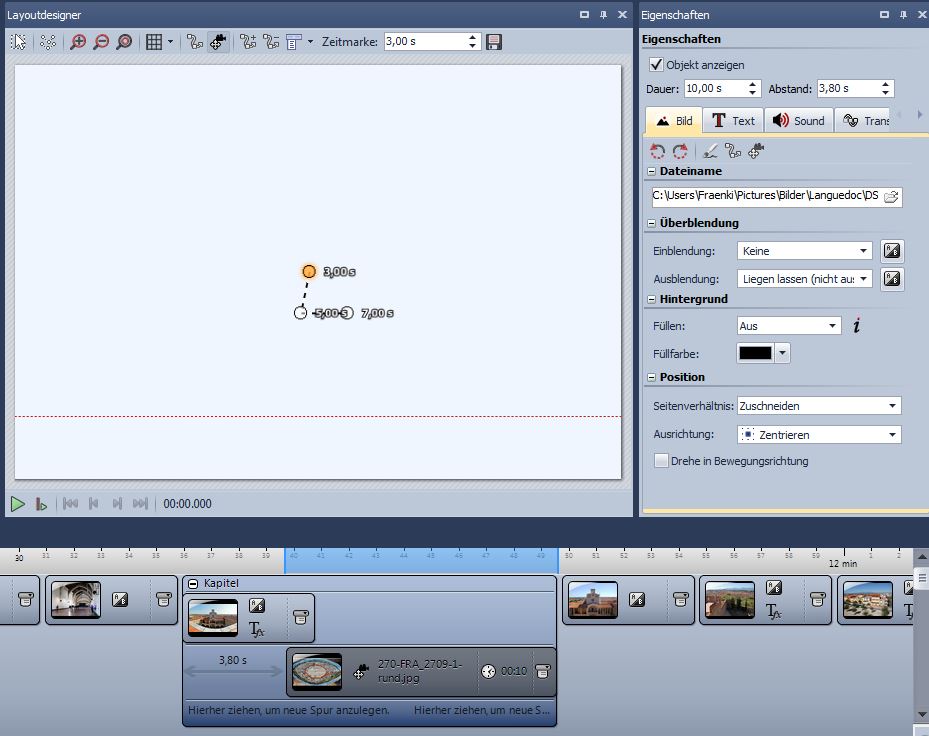Viewport: 929px width, 736px height.
Task: Select the camera pan tool in Layoutdesigner toolbar
Action: [x=218, y=42]
